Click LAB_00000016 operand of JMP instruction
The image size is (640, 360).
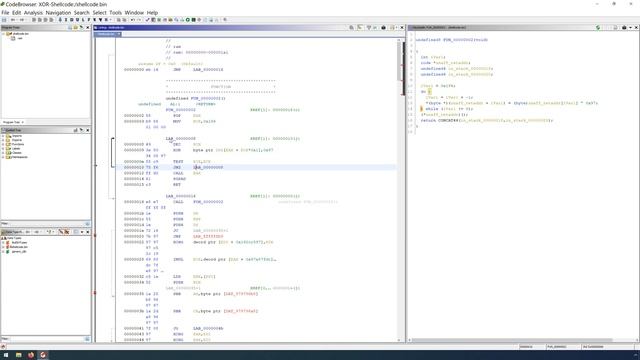[x=208, y=70]
